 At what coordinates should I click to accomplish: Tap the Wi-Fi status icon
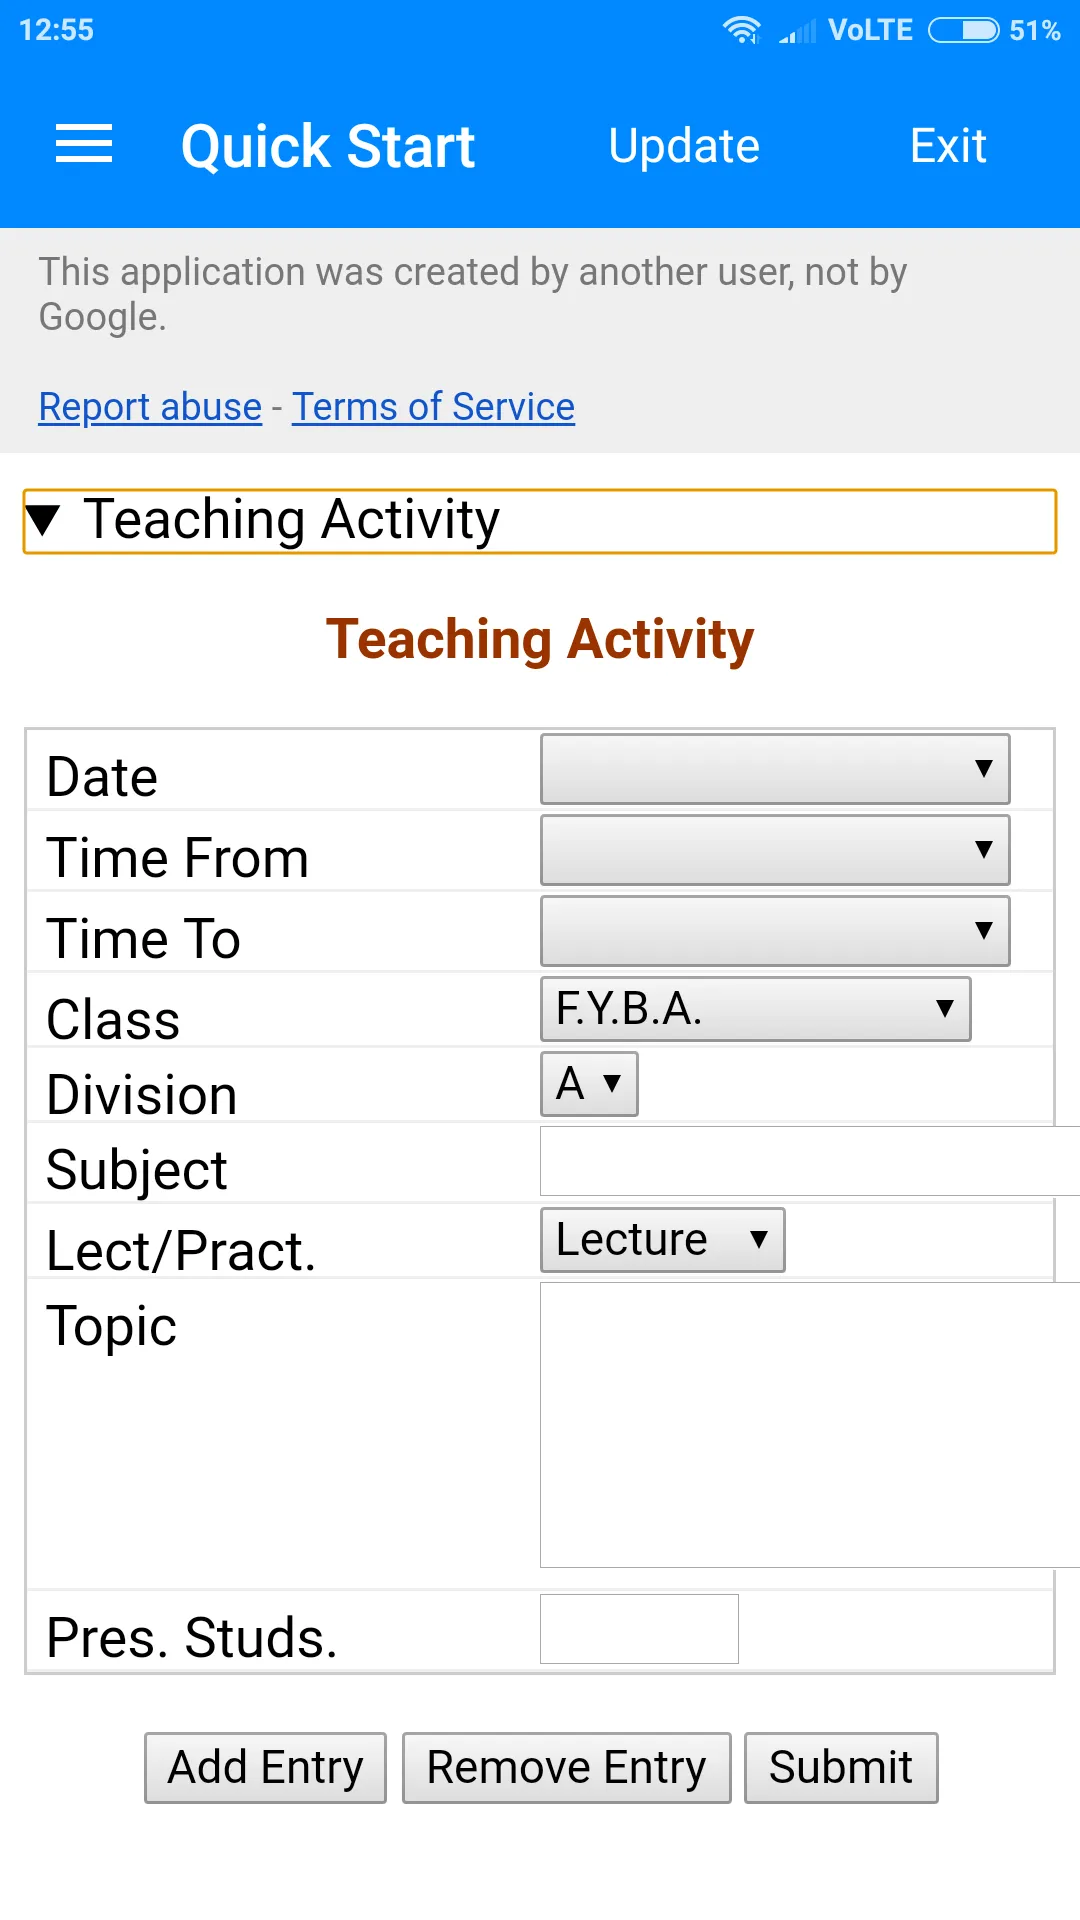(x=742, y=30)
